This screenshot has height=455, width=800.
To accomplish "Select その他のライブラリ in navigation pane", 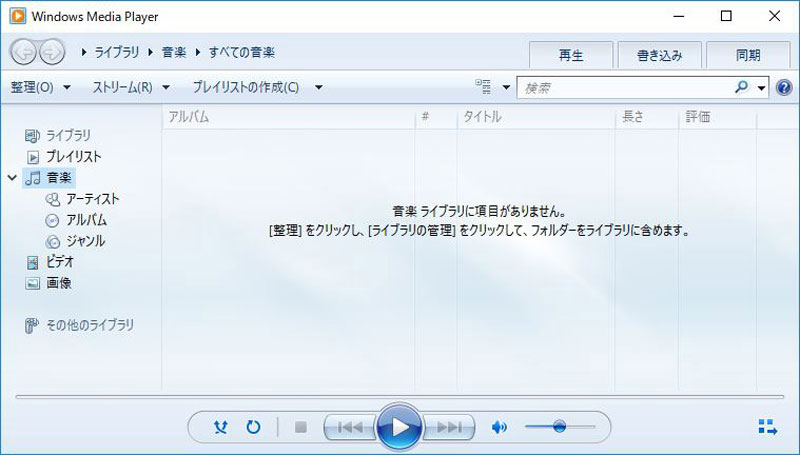I will (x=90, y=325).
